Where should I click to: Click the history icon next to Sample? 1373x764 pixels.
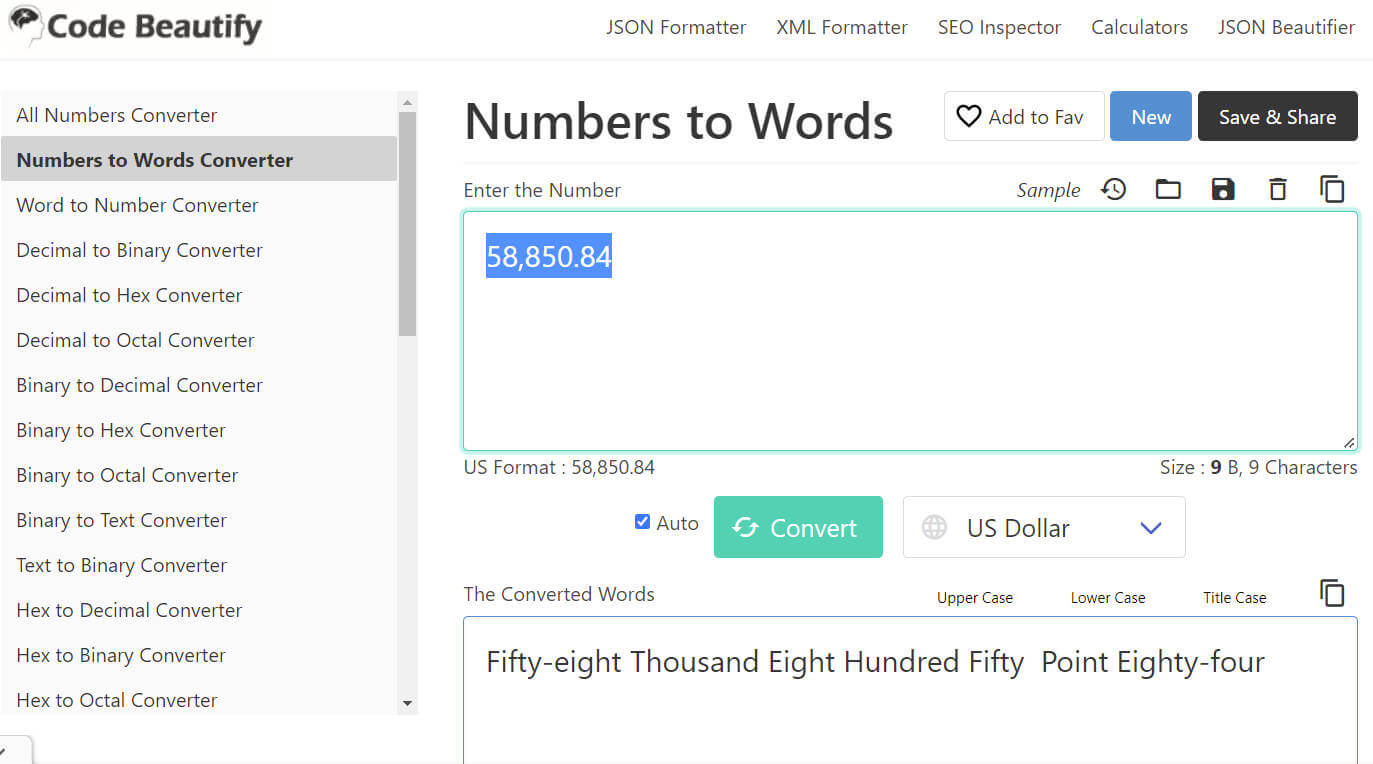1113,189
